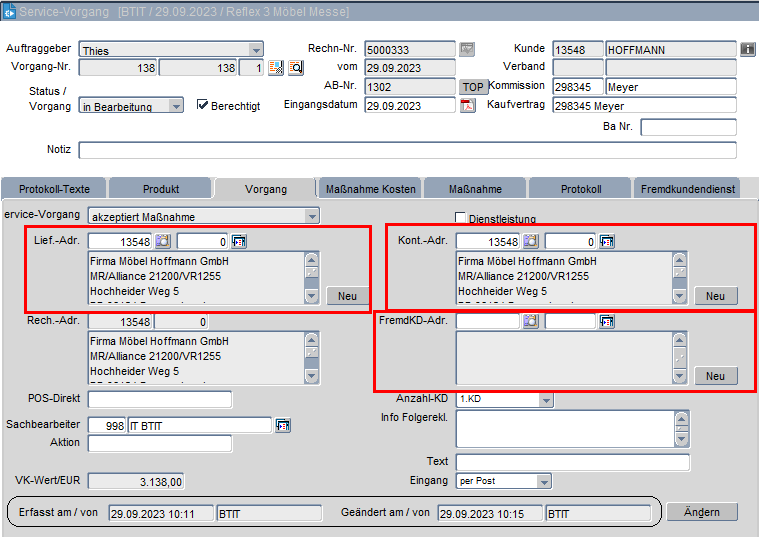This screenshot has width=759, height=537.
Task: Click Neu button for FremdKD-Adr.
Action: click(x=715, y=376)
